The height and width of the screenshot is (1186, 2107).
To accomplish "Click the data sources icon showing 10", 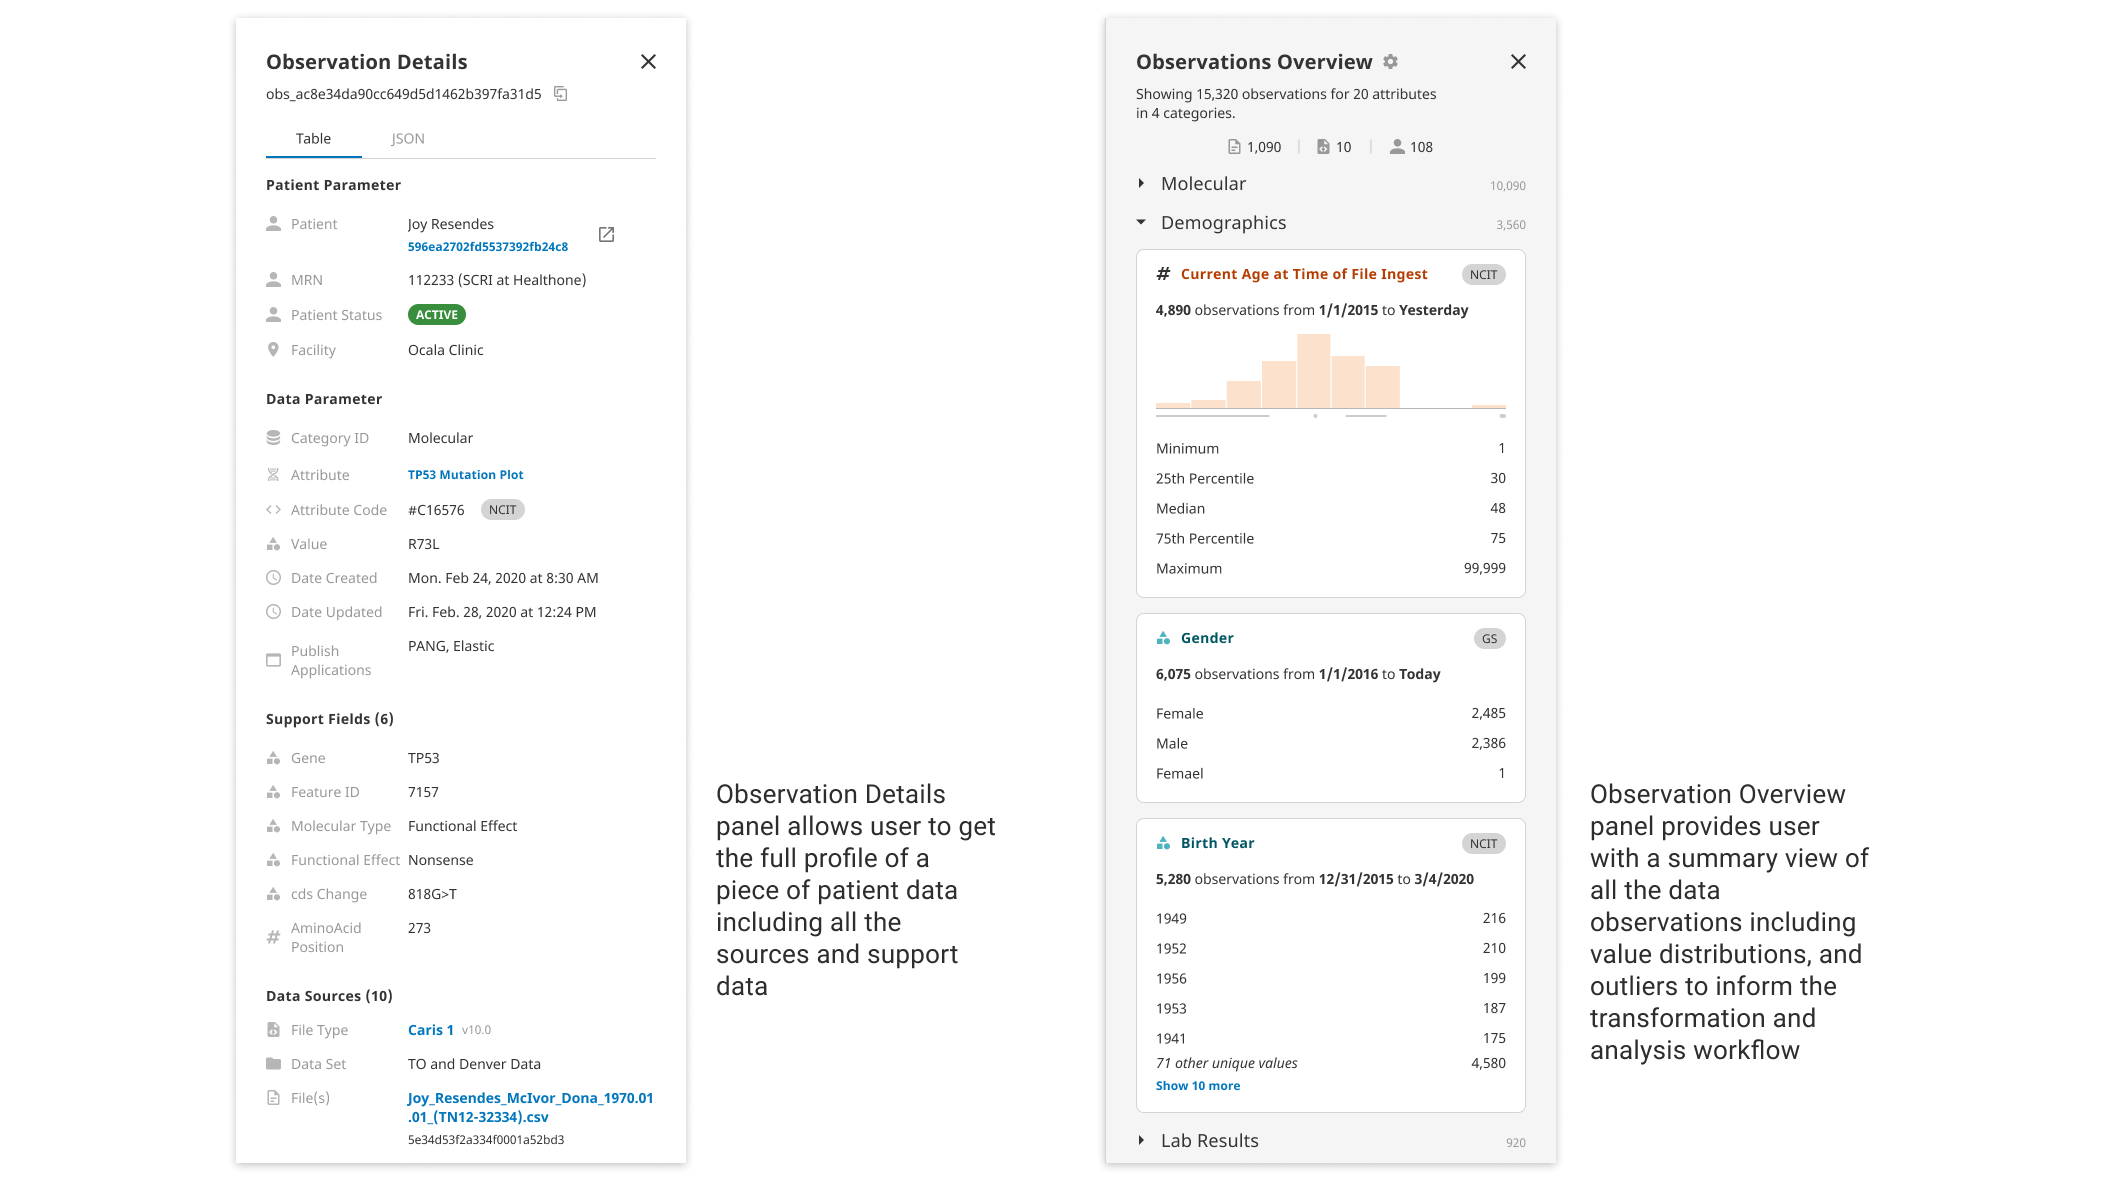I will [x=1323, y=147].
